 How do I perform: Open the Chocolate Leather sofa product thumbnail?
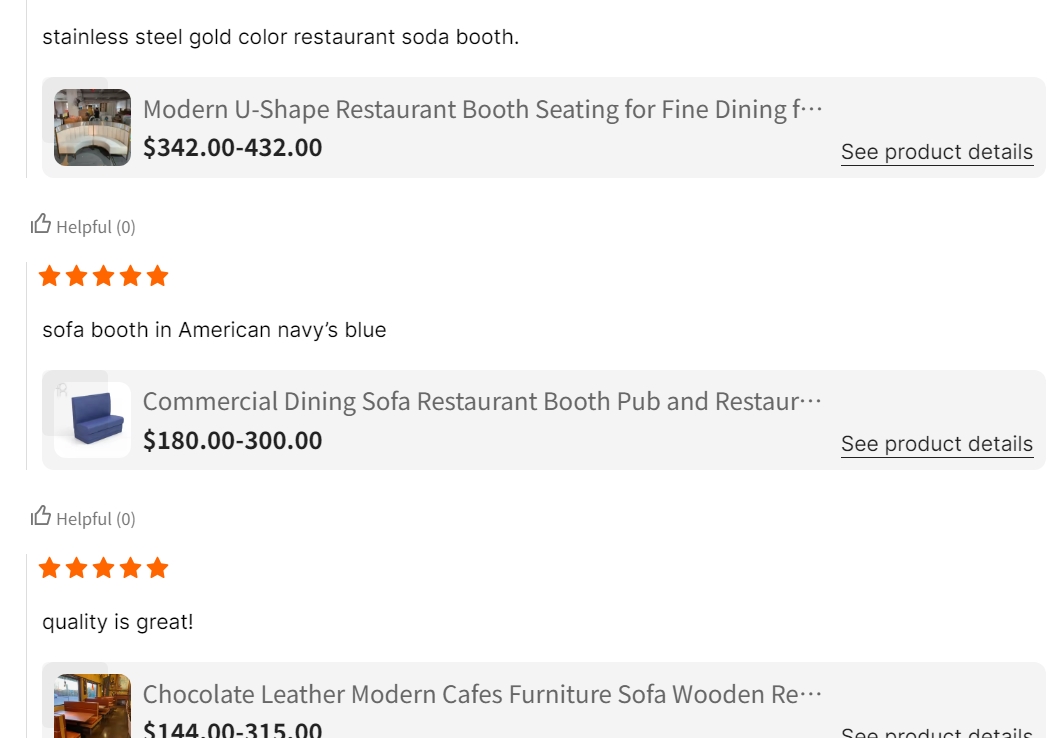pyautogui.click(x=92, y=706)
